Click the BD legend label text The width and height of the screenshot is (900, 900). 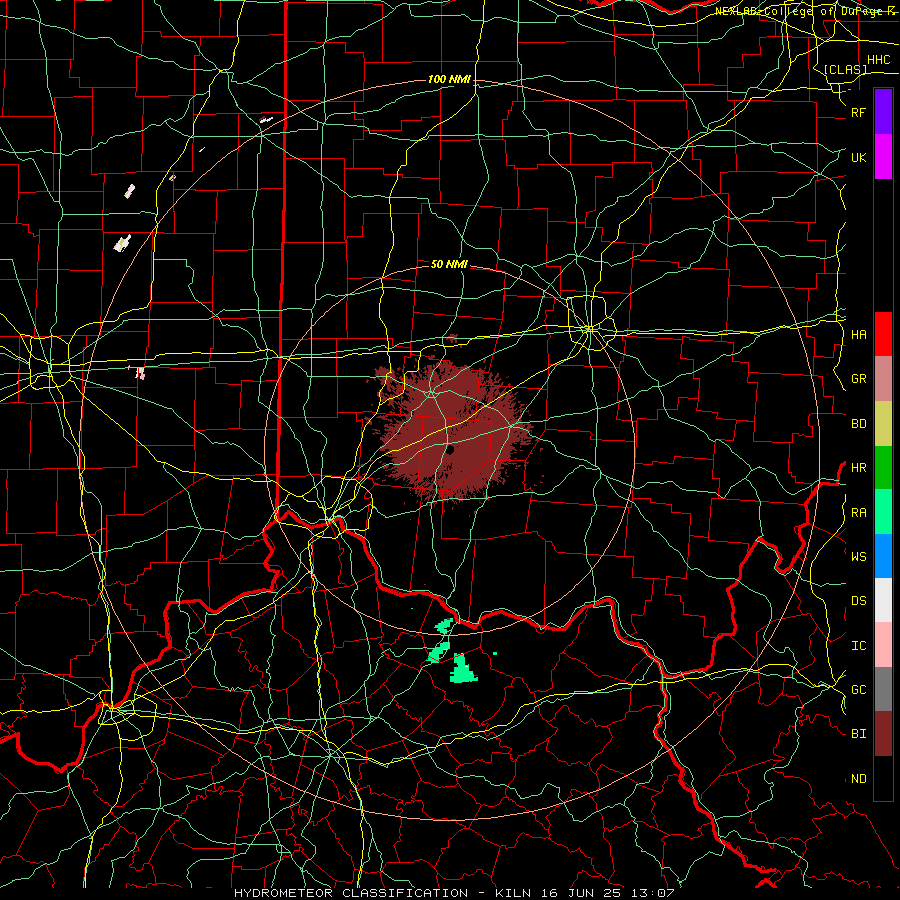tap(859, 424)
